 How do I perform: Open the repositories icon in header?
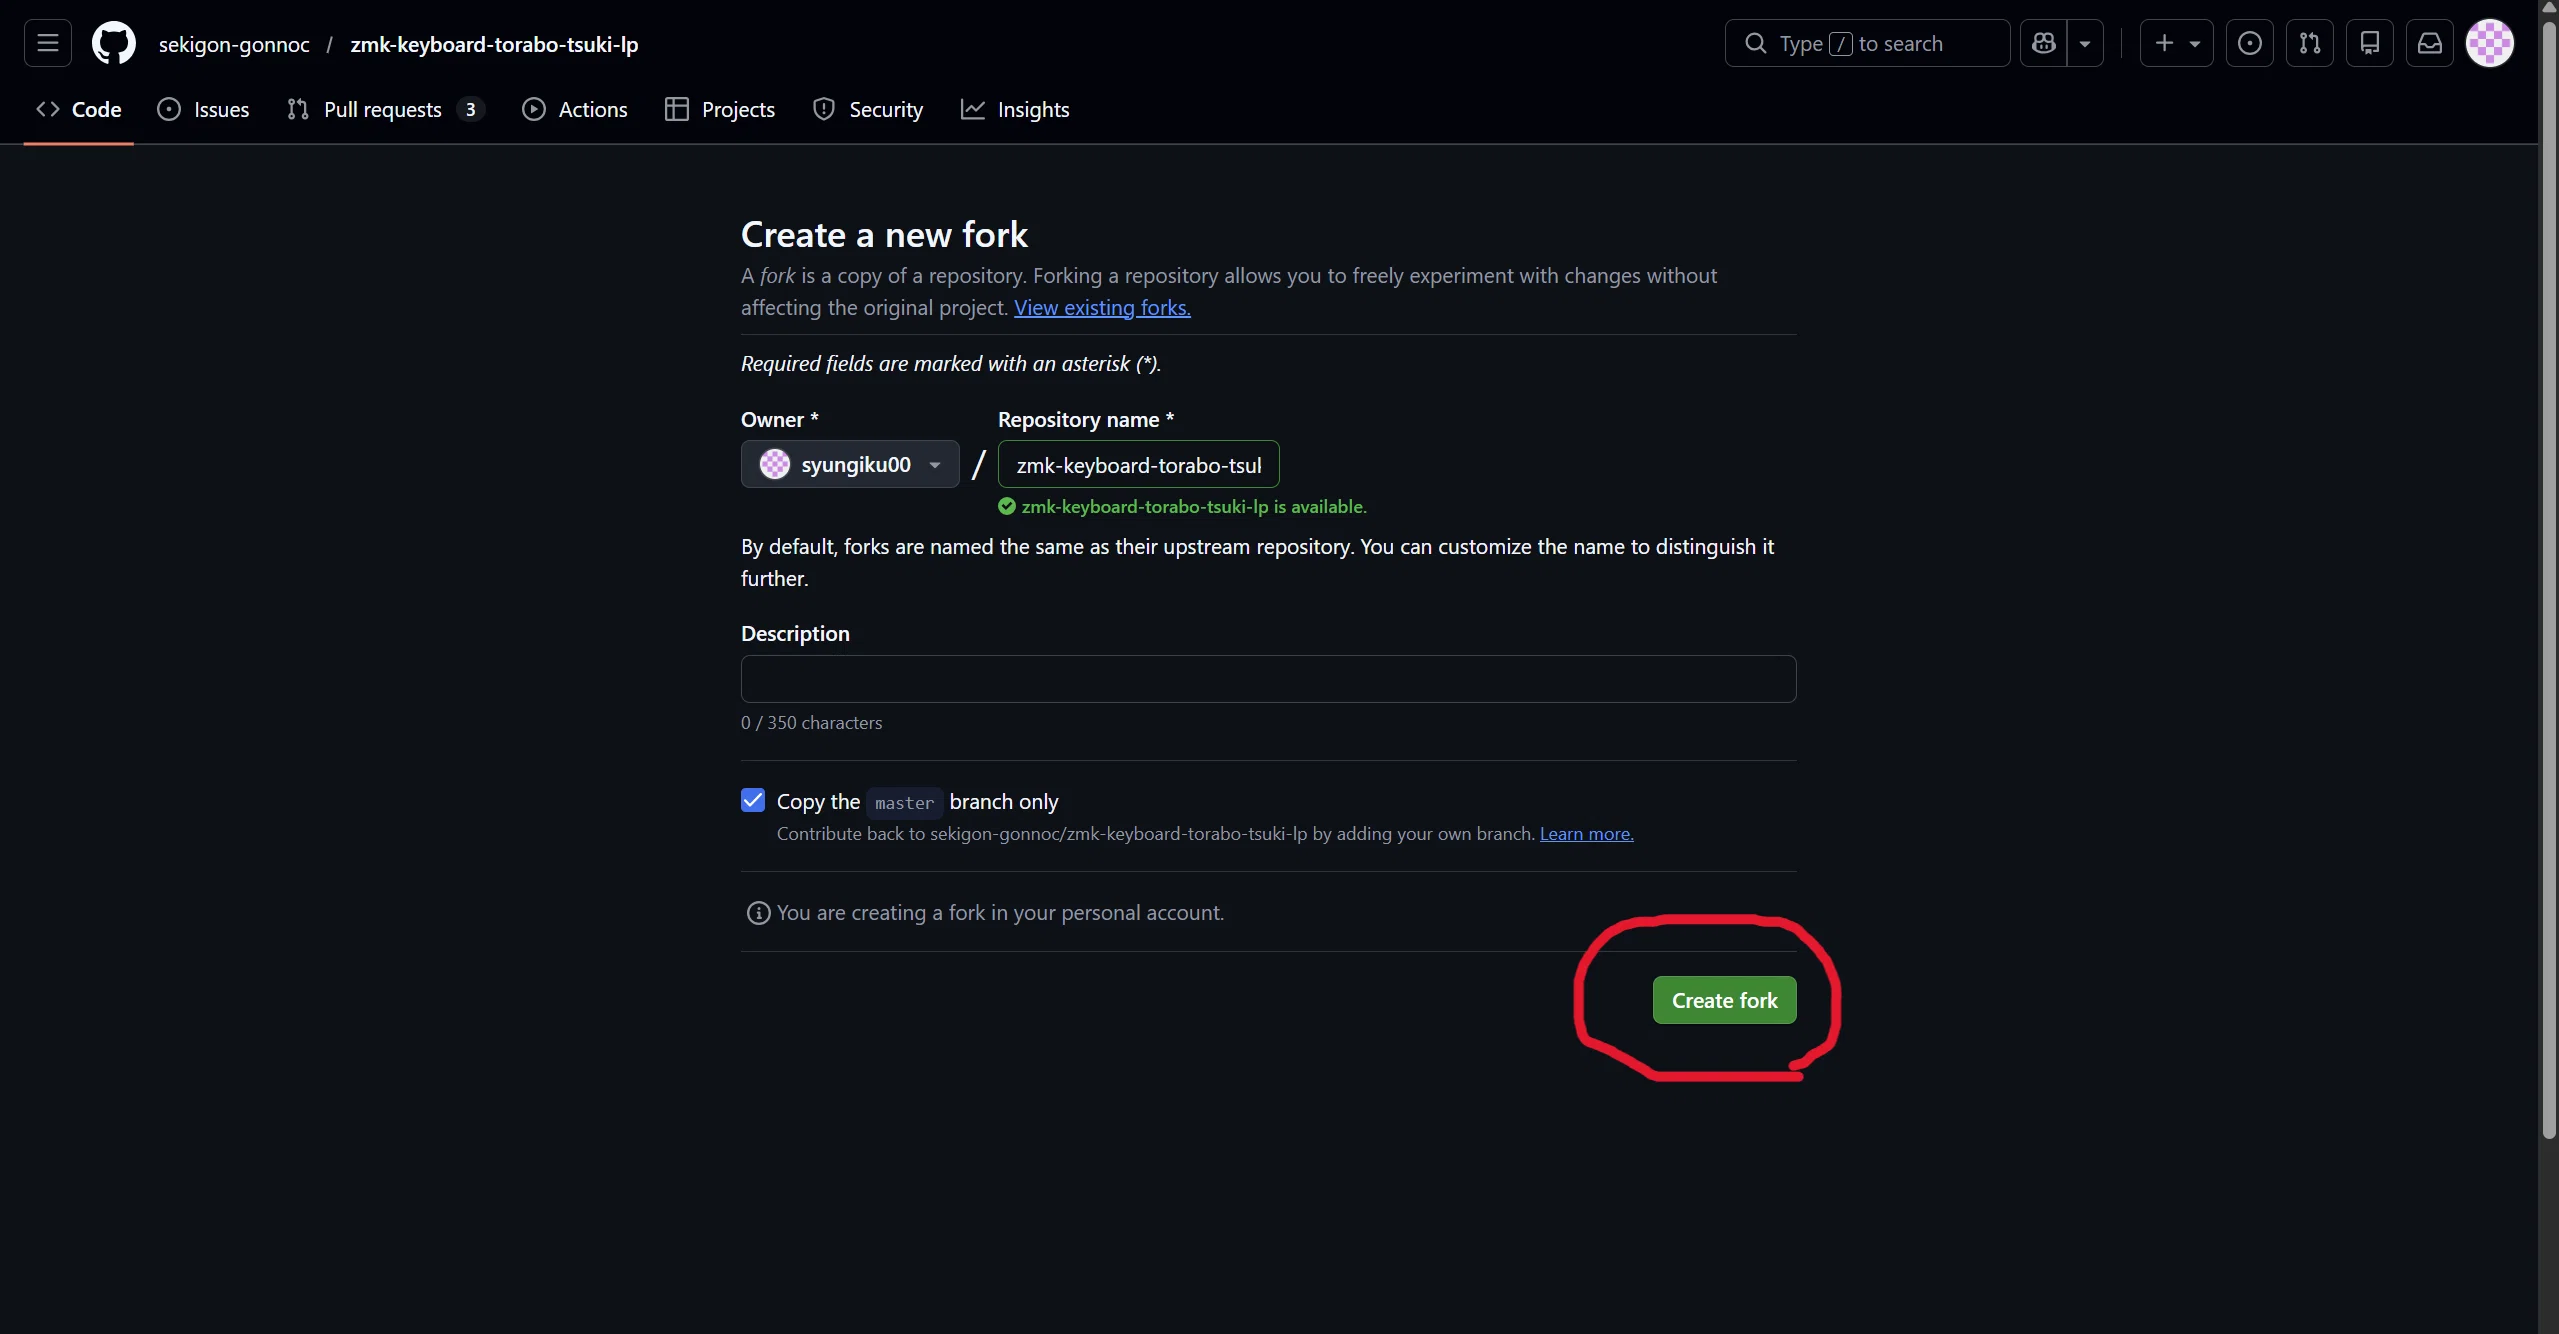tap(2369, 44)
